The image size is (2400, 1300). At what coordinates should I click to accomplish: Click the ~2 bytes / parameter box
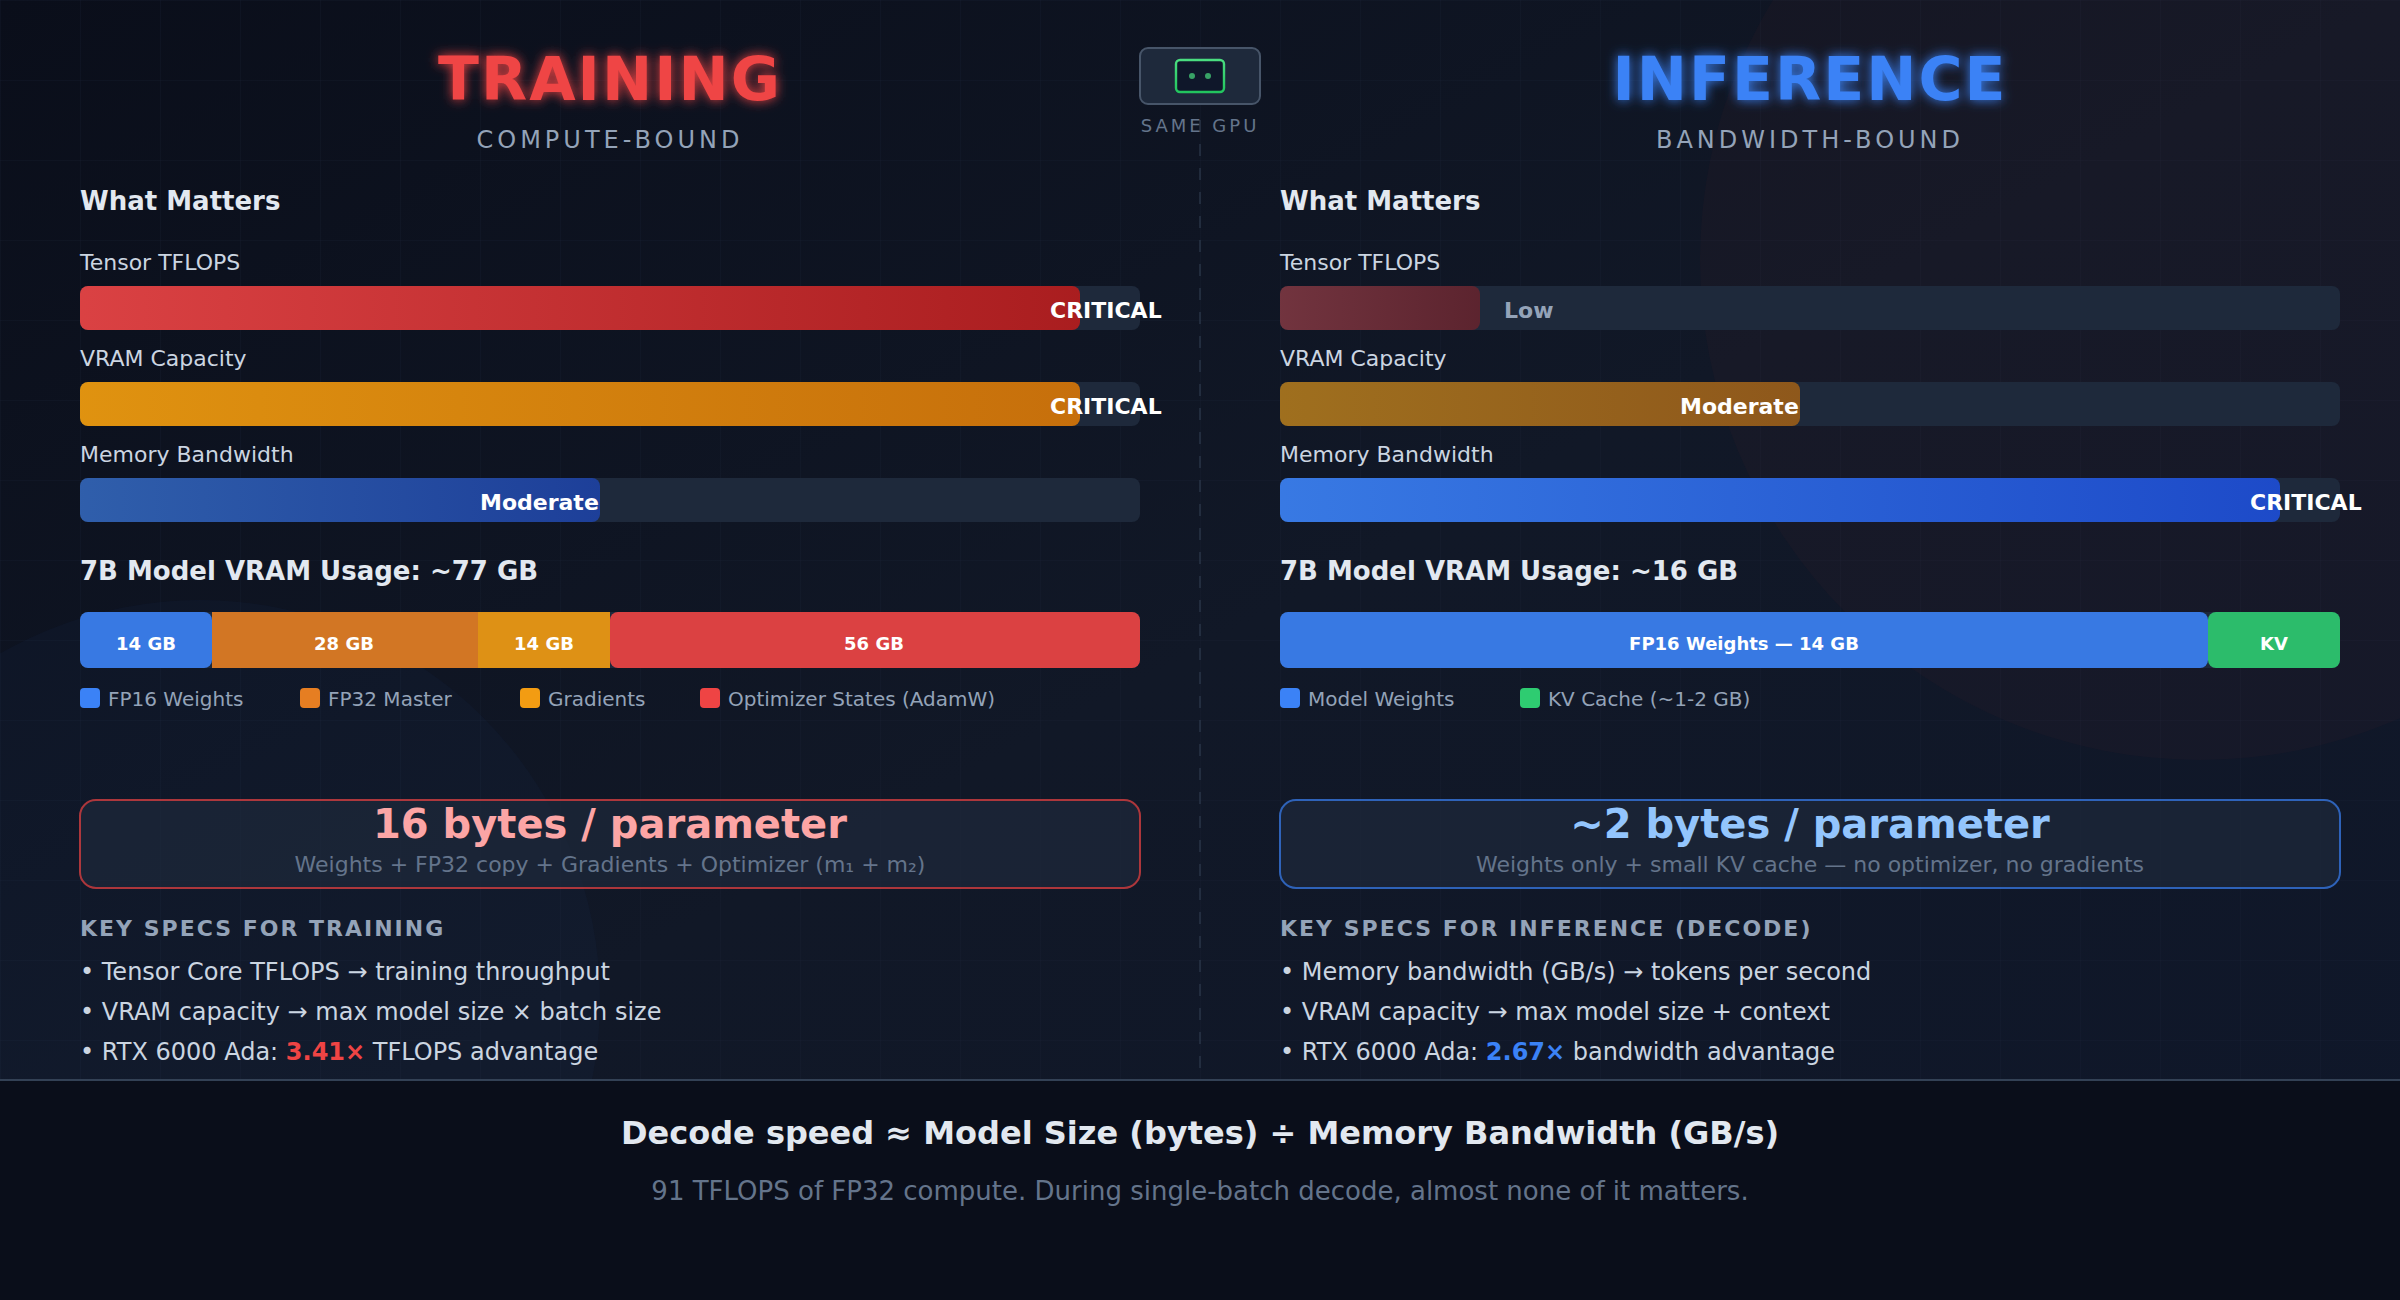(x=1809, y=843)
